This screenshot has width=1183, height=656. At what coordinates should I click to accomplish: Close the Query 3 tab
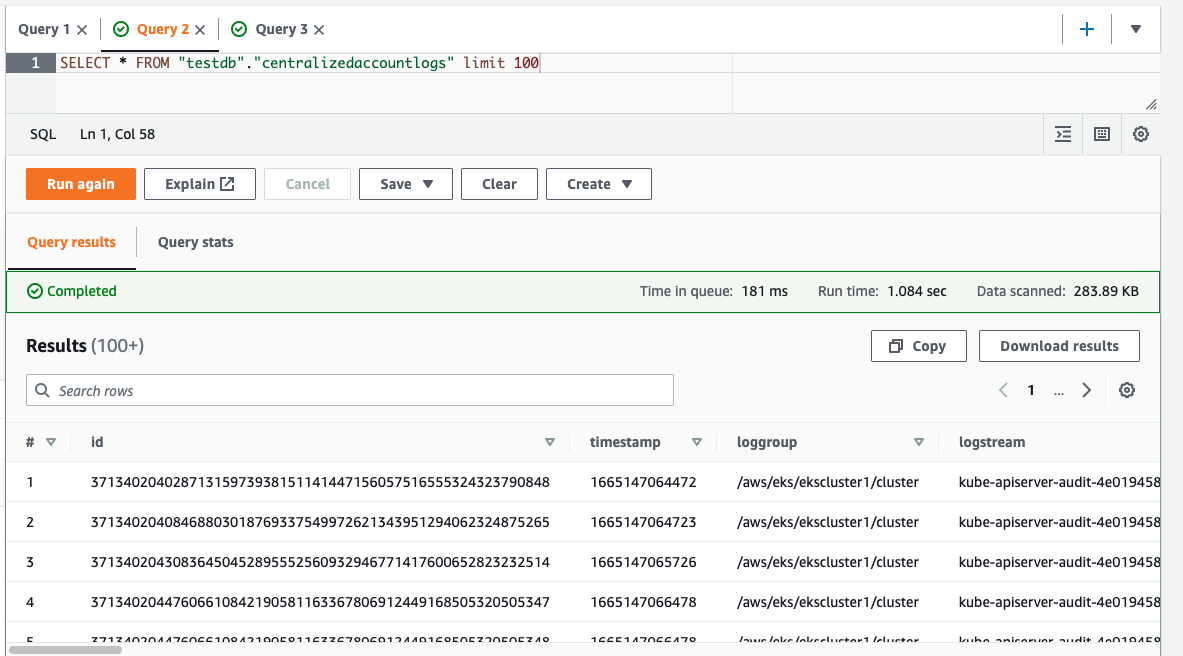pos(318,30)
